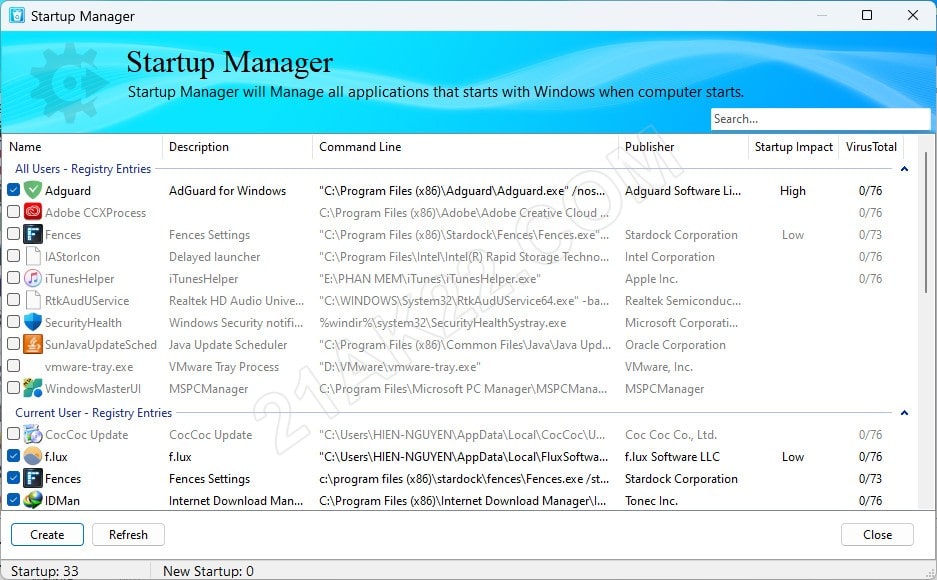937x580 pixels.
Task: Tick the All Users Fences checkbox
Action: click(13, 234)
